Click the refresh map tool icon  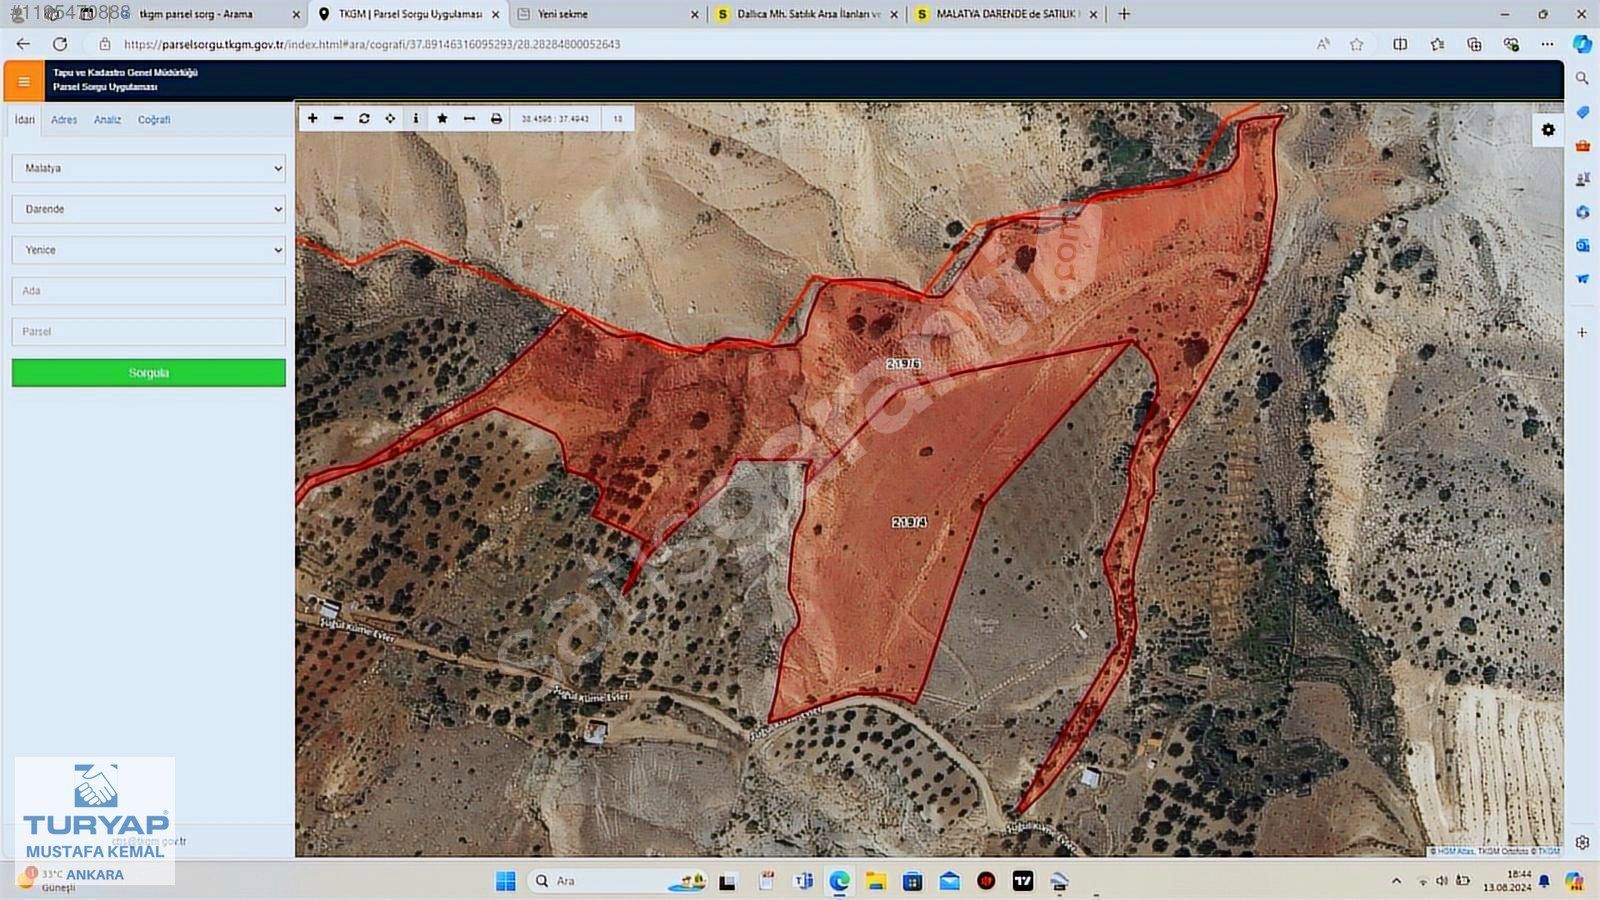364,118
